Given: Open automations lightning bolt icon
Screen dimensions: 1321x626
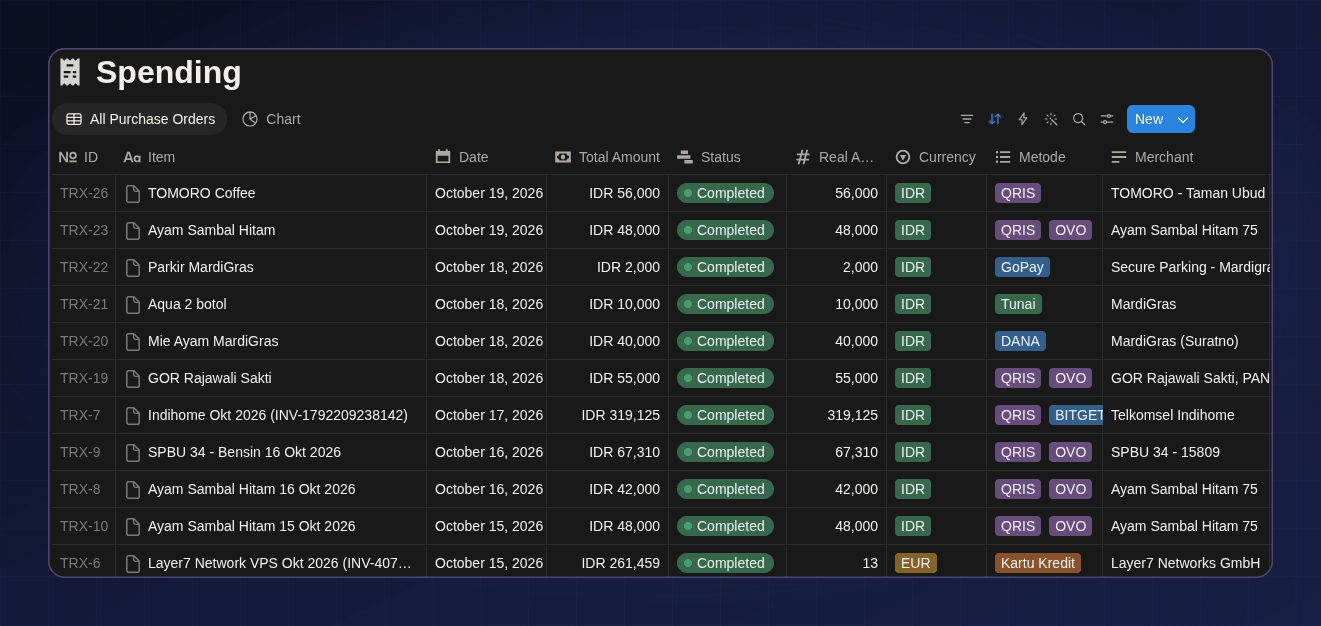Looking at the screenshot, I should coord(1023,119).
